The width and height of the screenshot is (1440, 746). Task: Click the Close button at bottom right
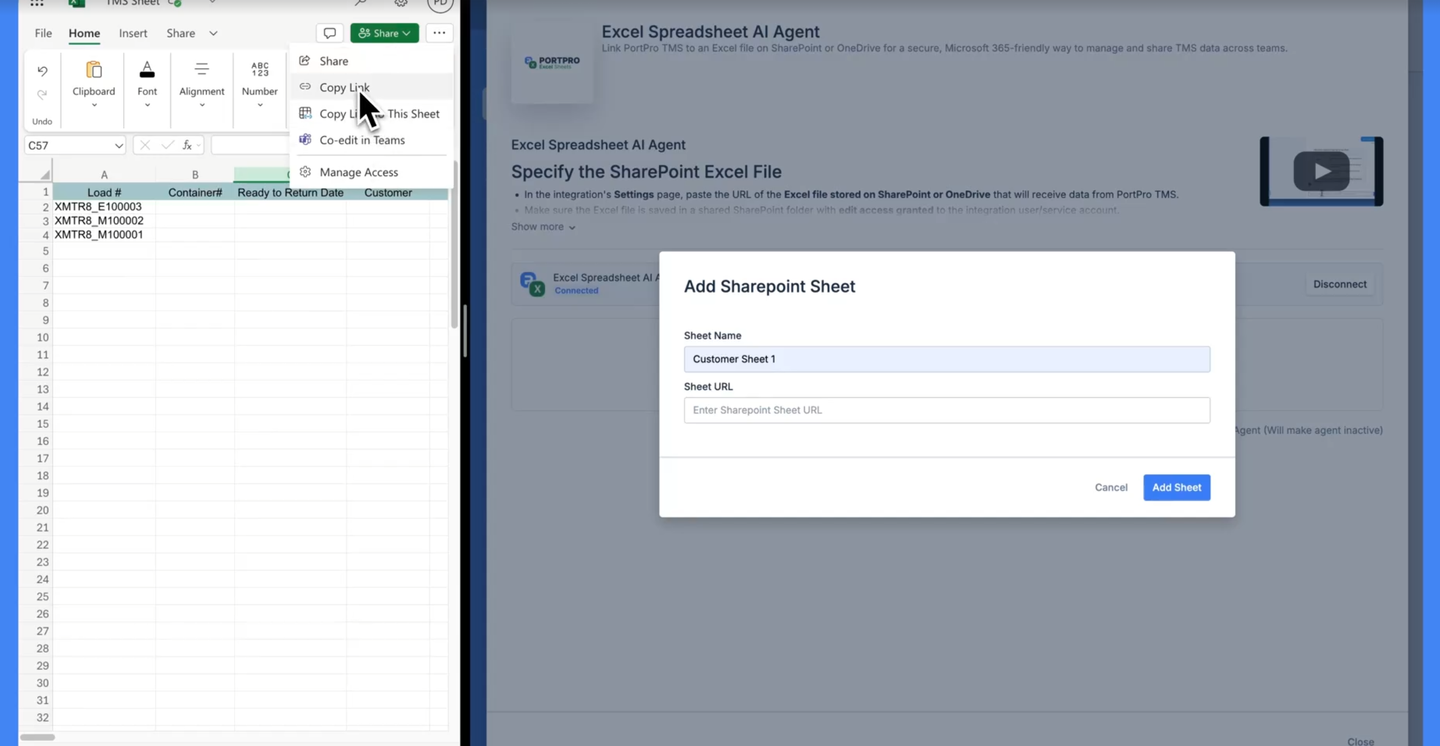pos(1360,741)
